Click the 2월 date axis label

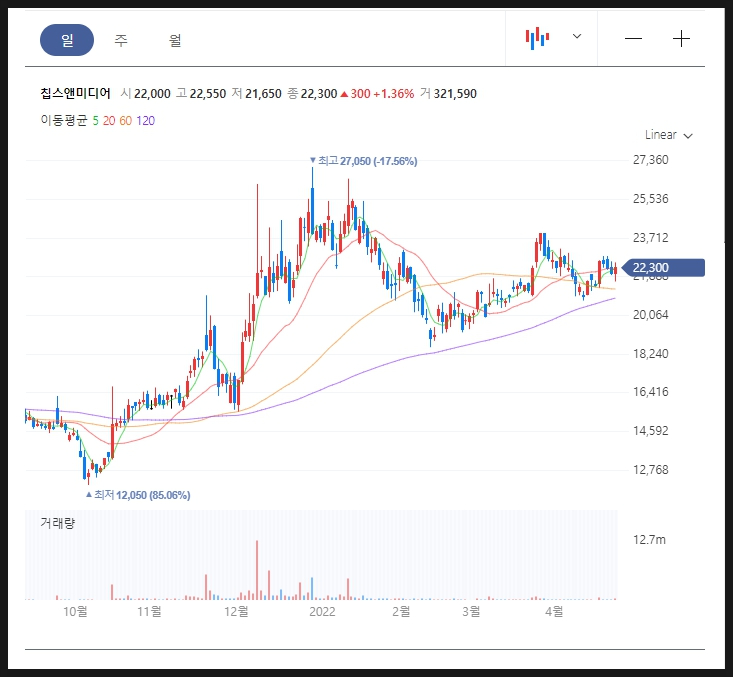tap(401, 611)
